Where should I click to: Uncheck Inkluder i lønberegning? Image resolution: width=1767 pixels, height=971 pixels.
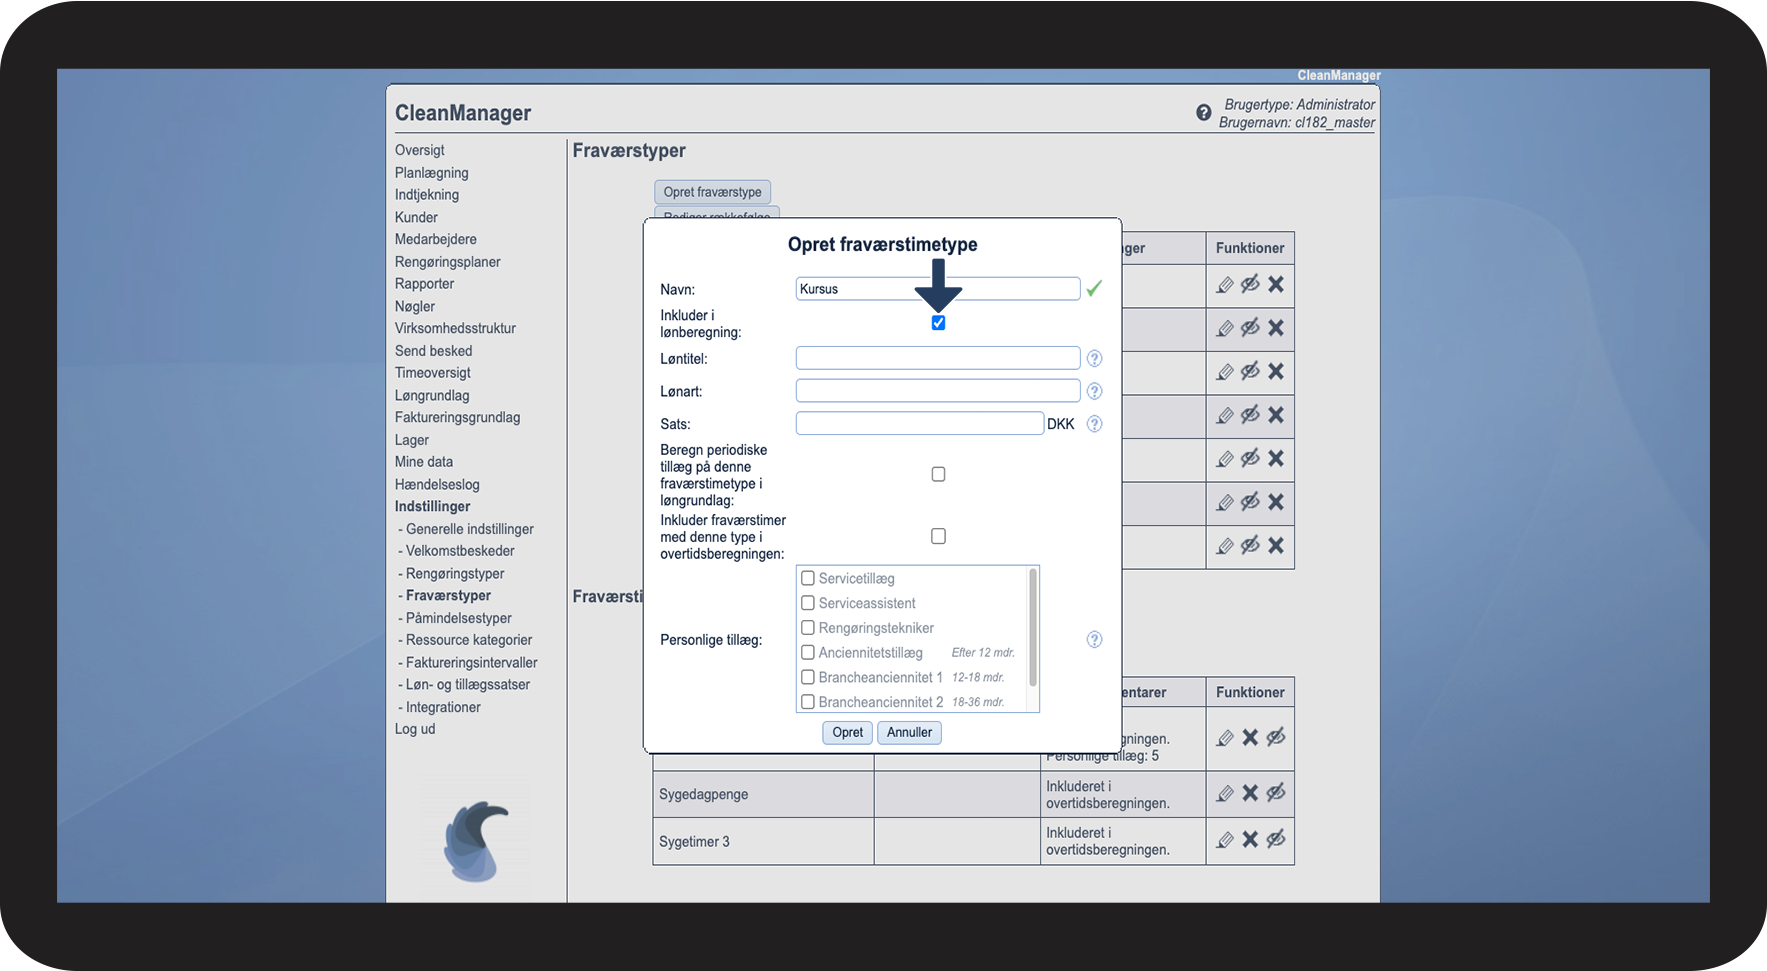[x=938, y=323]
